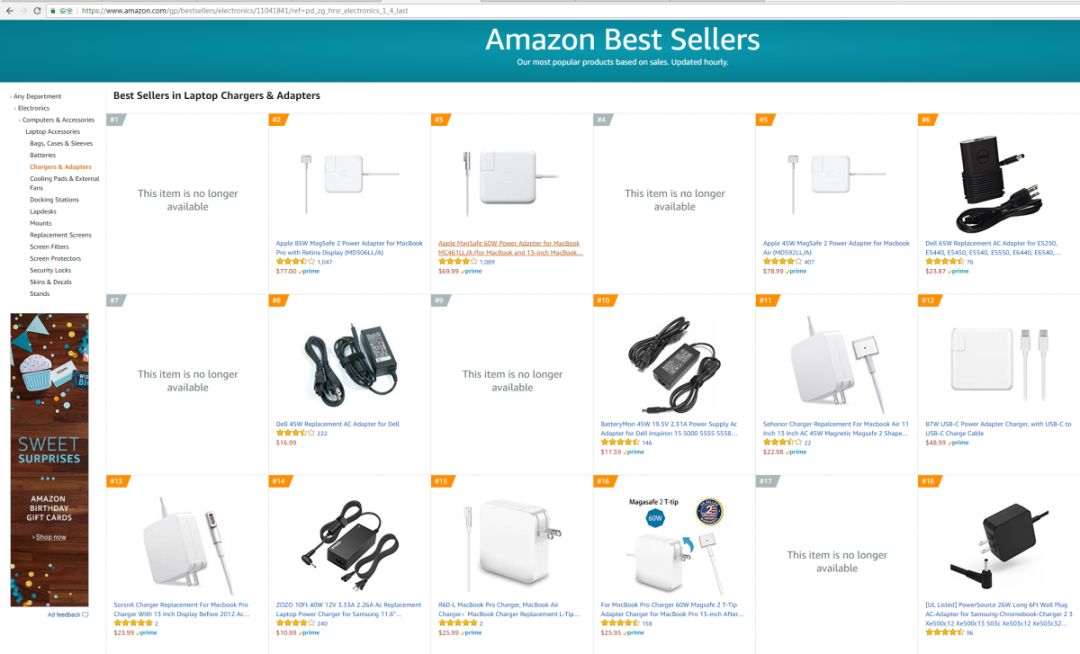Reload the page with refresh icon
Image resolution: width=1080 pixels, height=654 pixels.
[37, 10]
